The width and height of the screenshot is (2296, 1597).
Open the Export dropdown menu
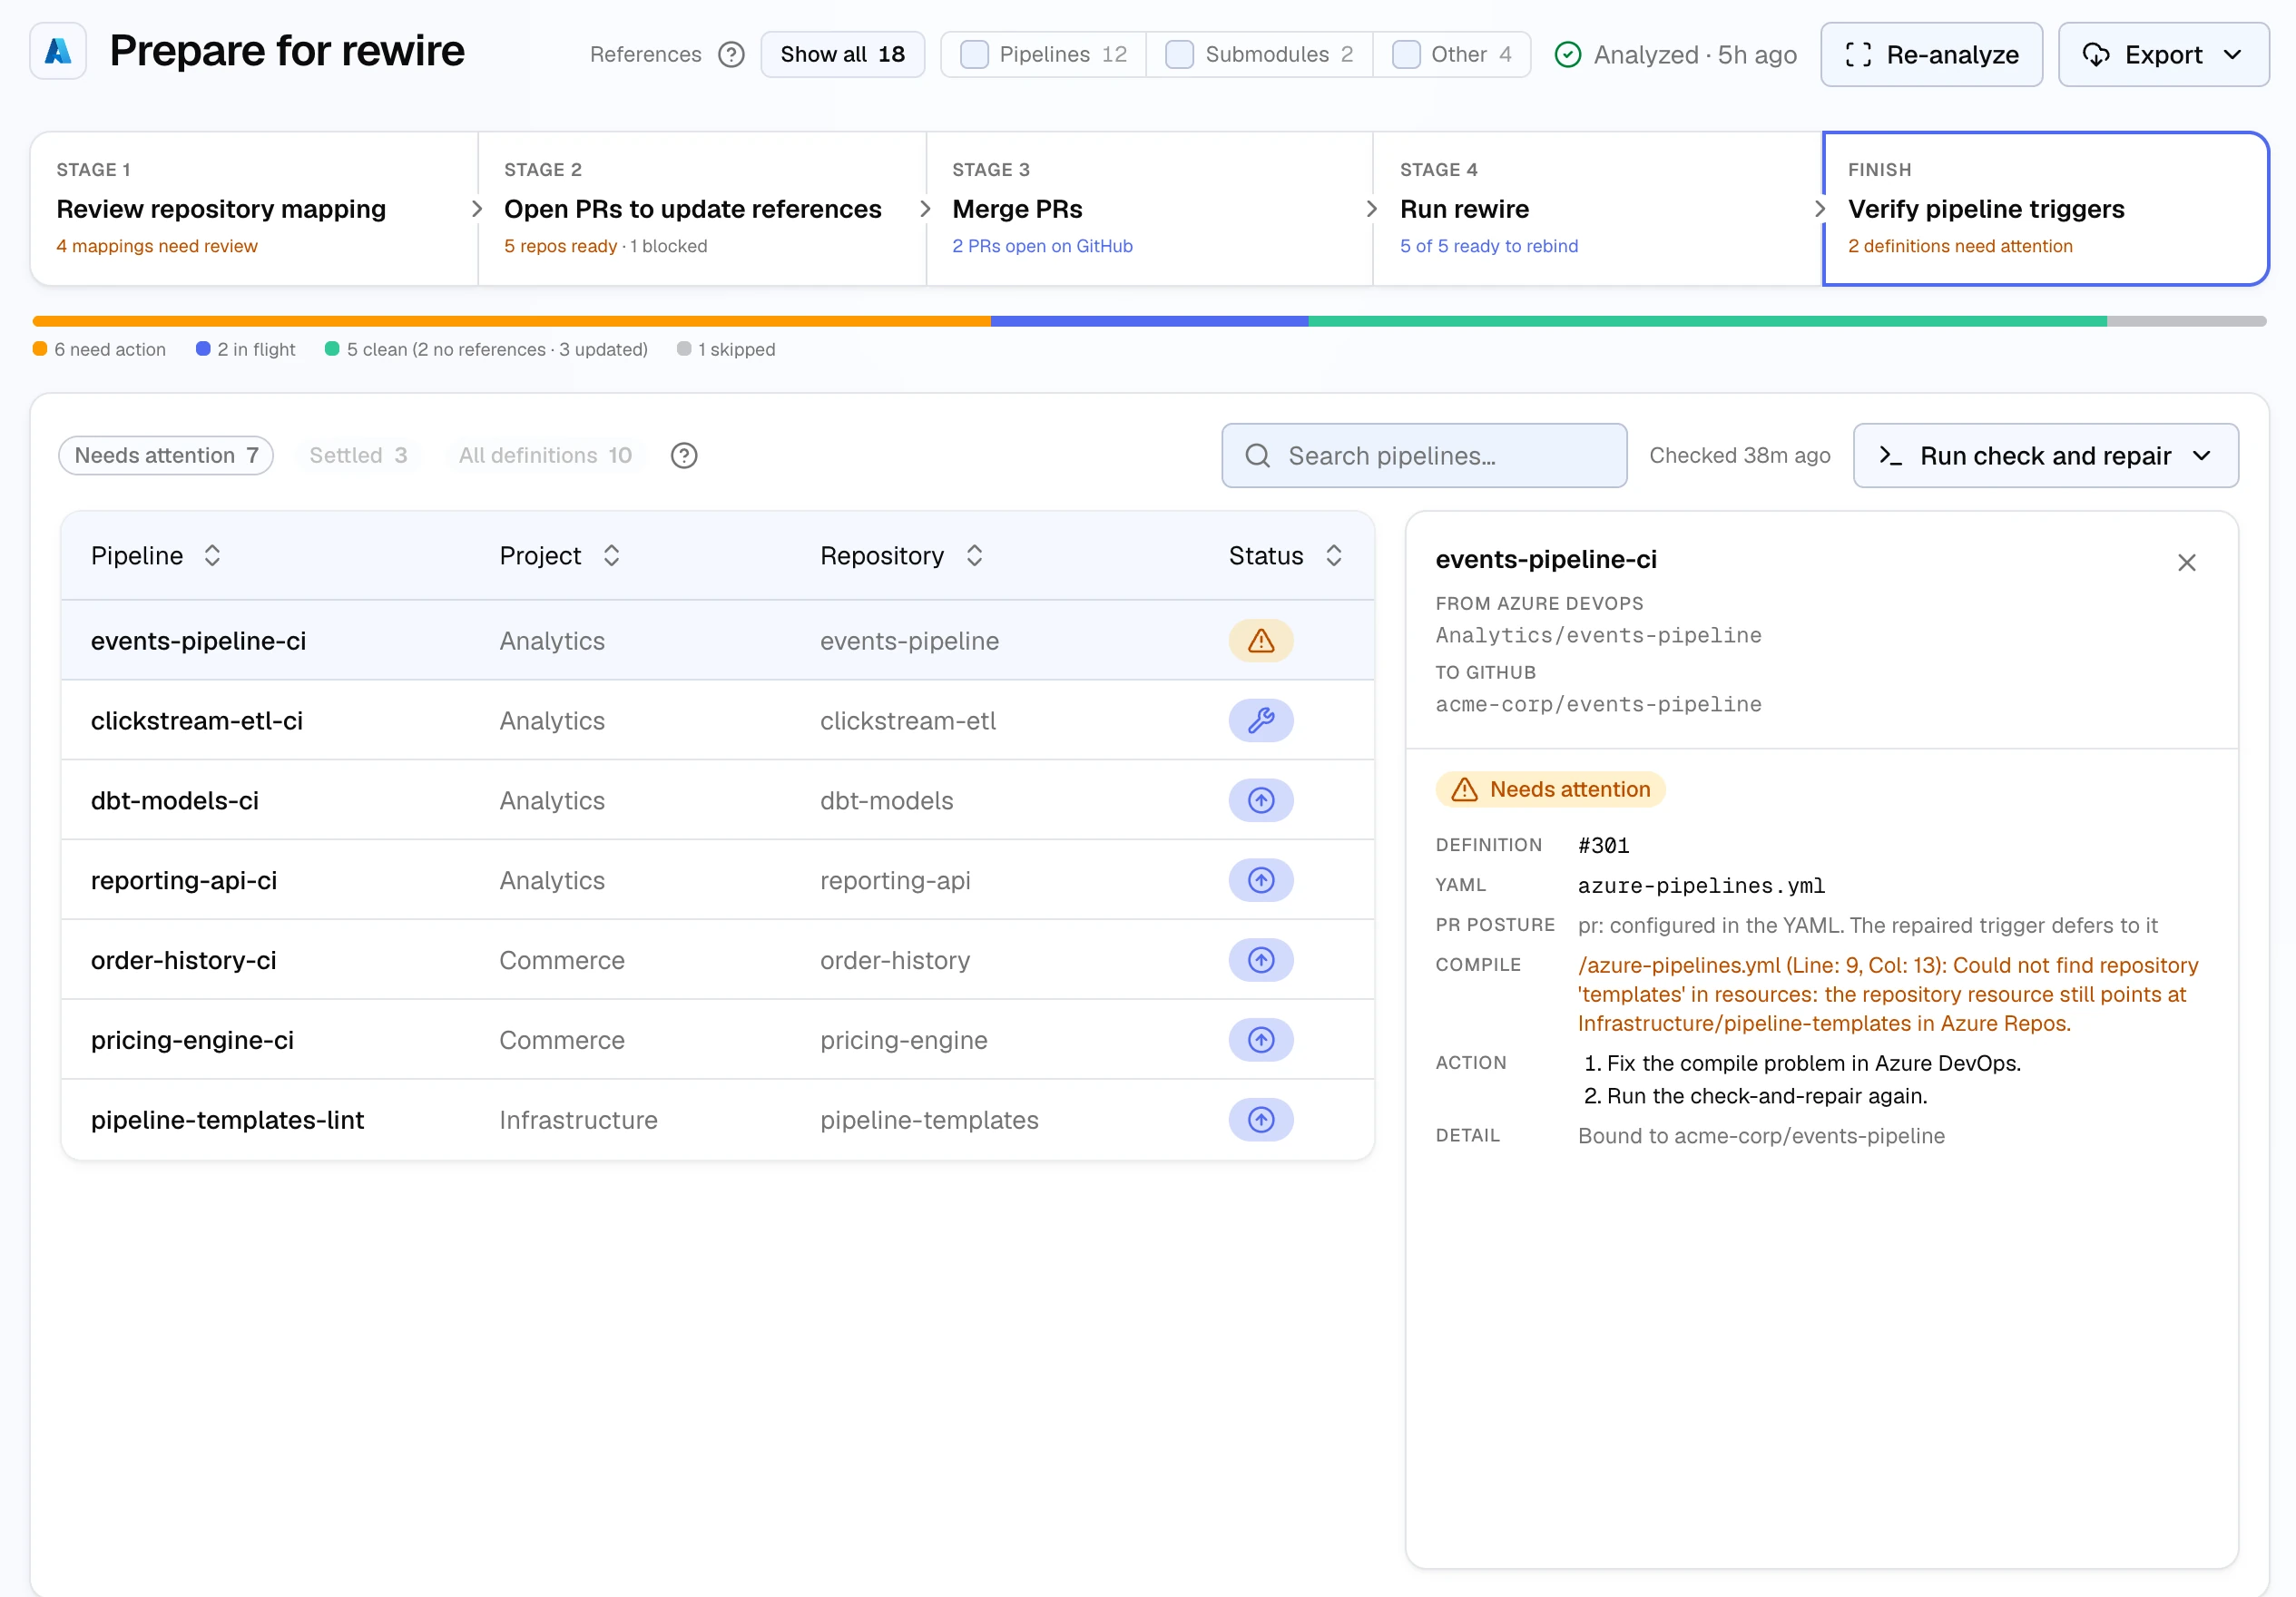pyautogui.click(x=2164, y=55)
